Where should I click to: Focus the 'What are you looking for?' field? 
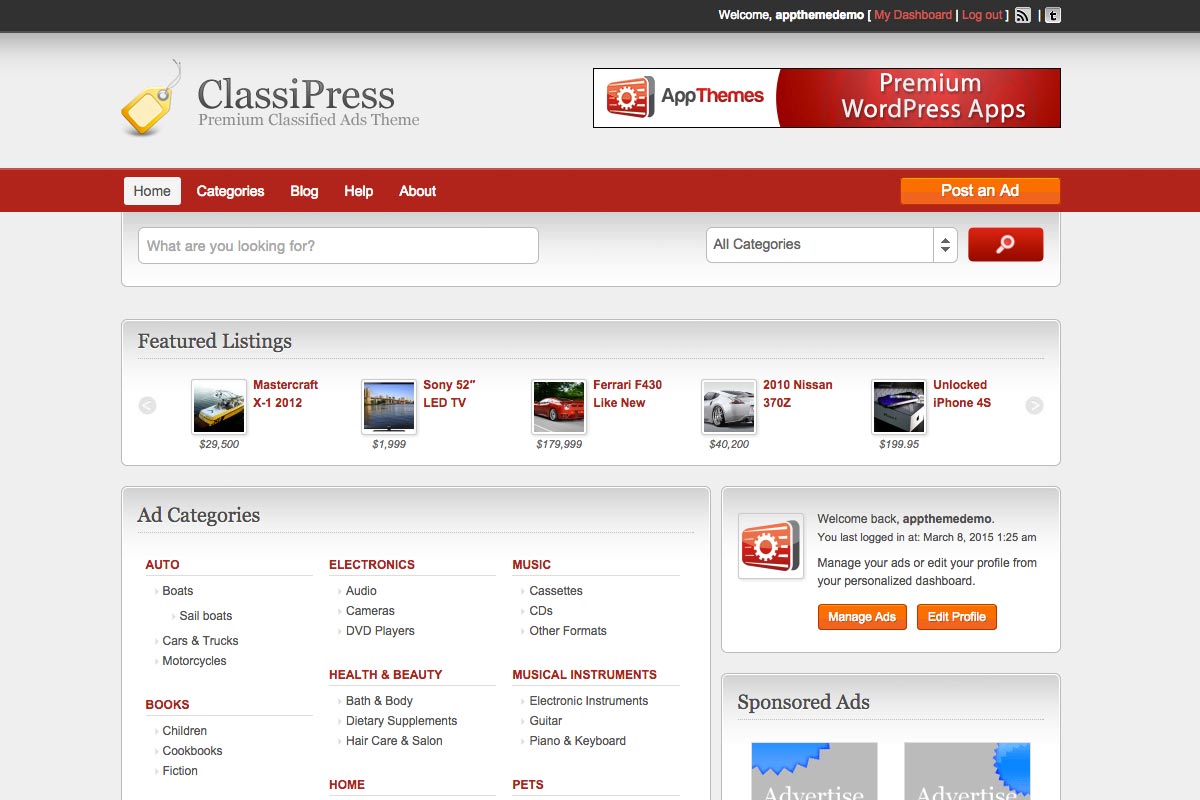tap(338, 245)
